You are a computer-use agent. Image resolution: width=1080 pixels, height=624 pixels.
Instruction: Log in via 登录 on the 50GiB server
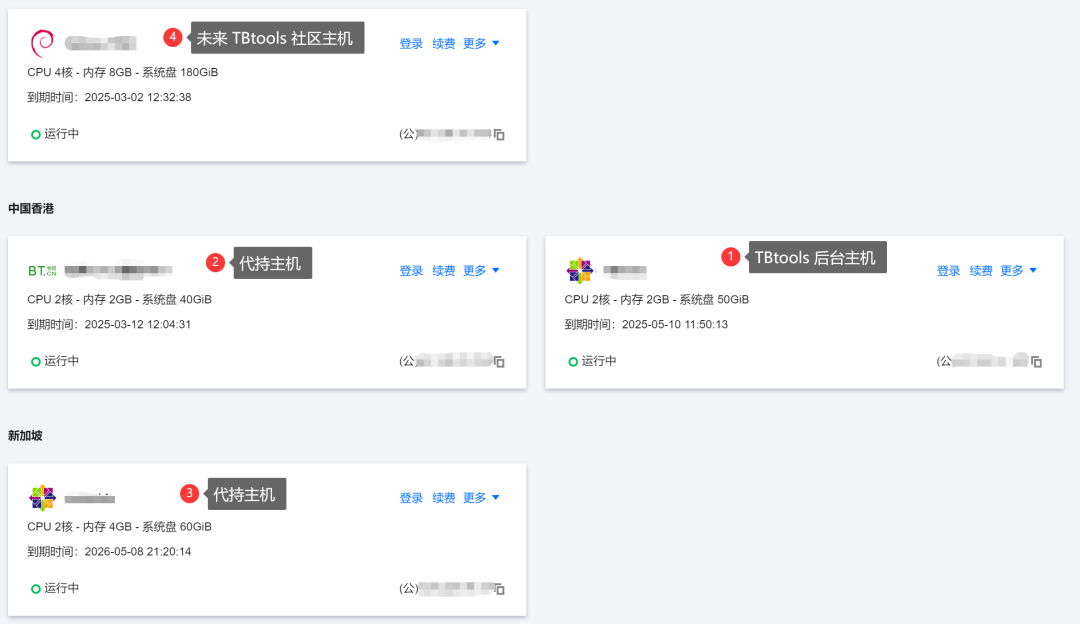[948, 271]
